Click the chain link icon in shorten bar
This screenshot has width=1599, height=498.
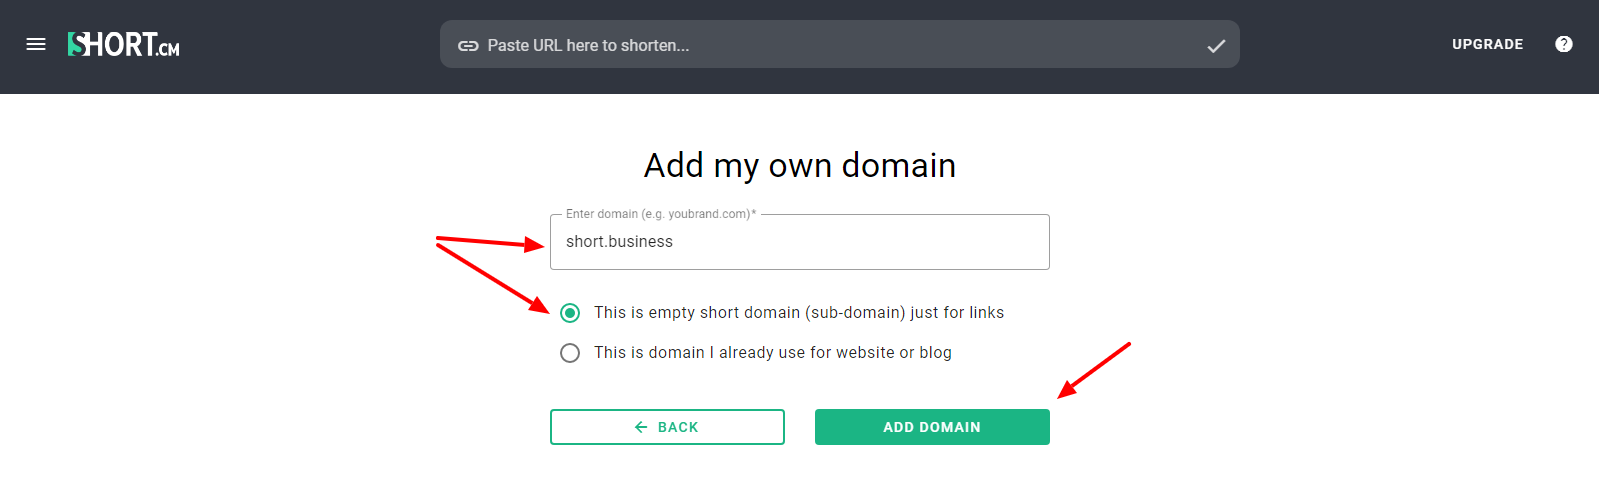coord(468,45)
